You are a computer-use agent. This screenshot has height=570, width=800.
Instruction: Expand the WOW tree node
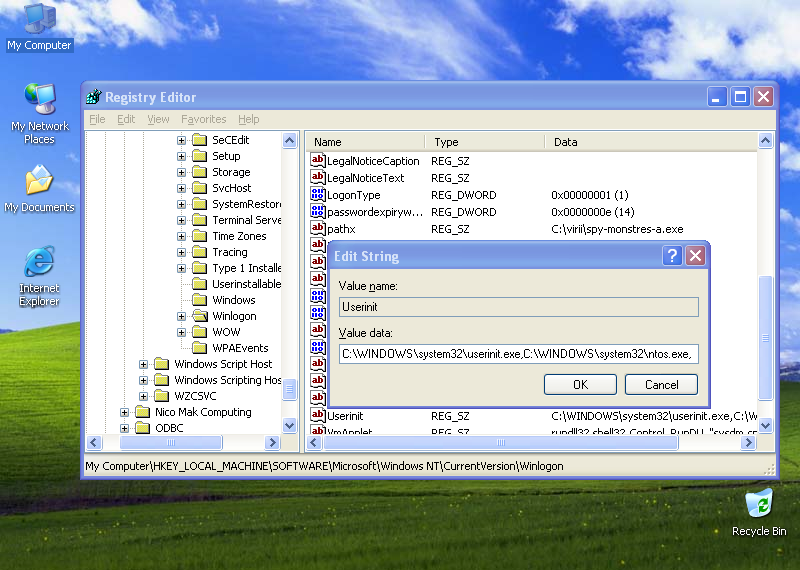click(x=181, y=332)
